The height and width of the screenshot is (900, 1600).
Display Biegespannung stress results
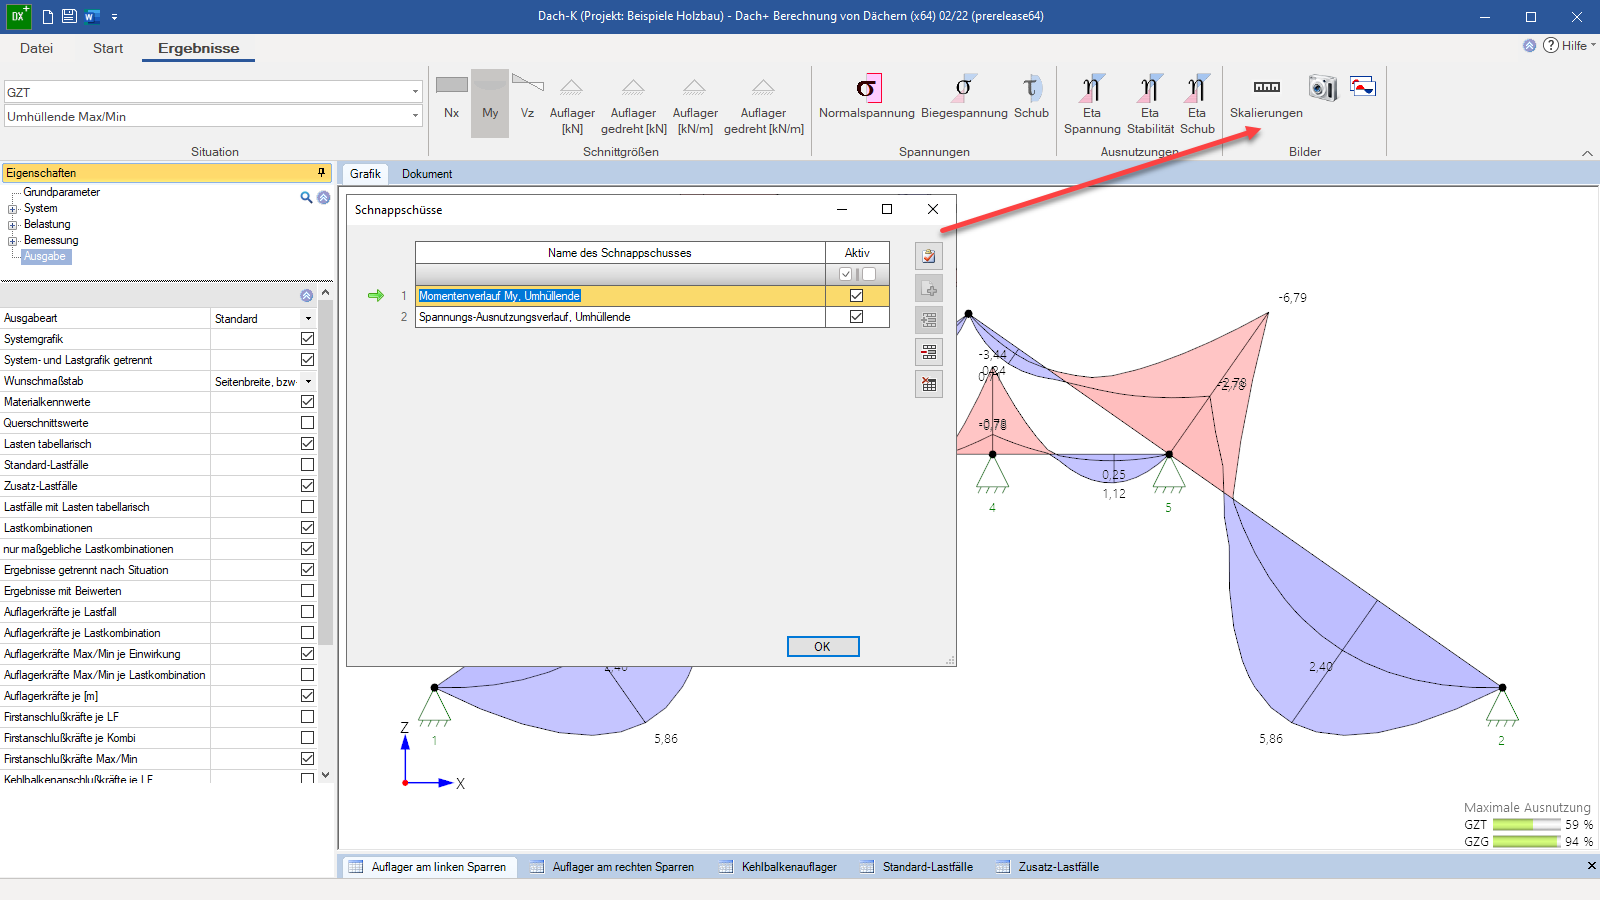coord(964,98)
